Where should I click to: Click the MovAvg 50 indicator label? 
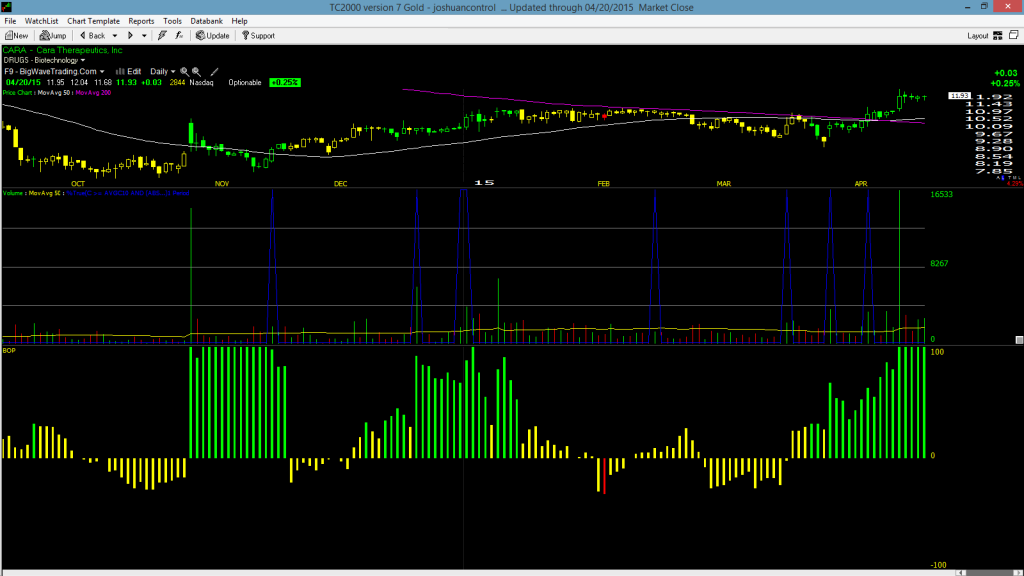54,93
